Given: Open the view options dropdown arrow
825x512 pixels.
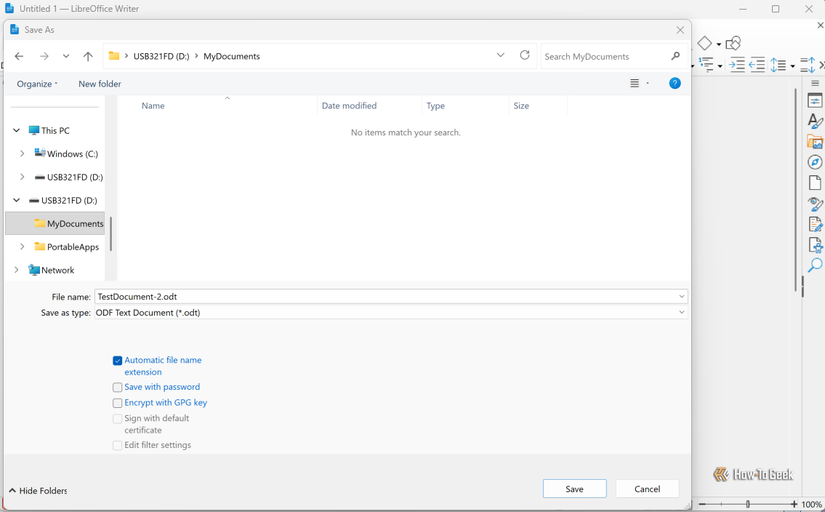Looking at the screenshot, I should [x=648, y=83].
